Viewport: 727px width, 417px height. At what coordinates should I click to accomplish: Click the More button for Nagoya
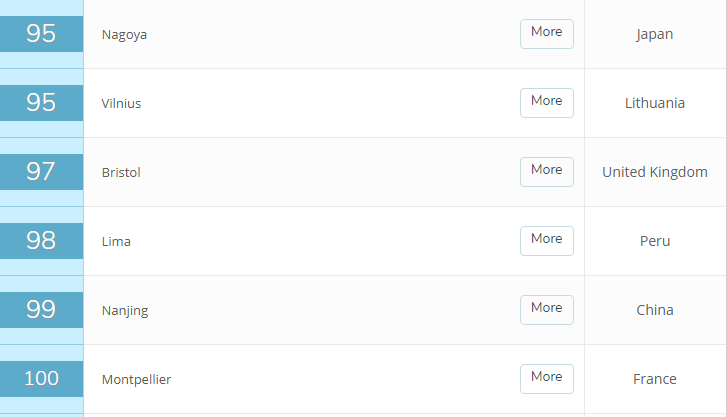click(x=546, y=33)
